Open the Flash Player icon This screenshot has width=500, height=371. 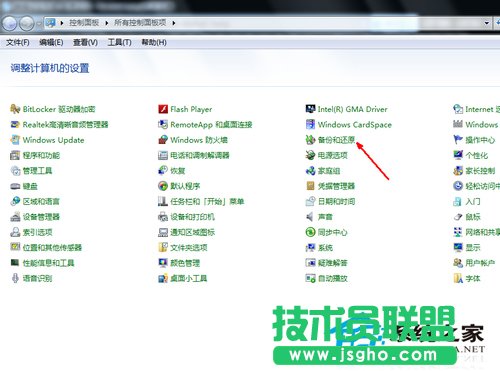pyautogui.click(x=163, y=109)
